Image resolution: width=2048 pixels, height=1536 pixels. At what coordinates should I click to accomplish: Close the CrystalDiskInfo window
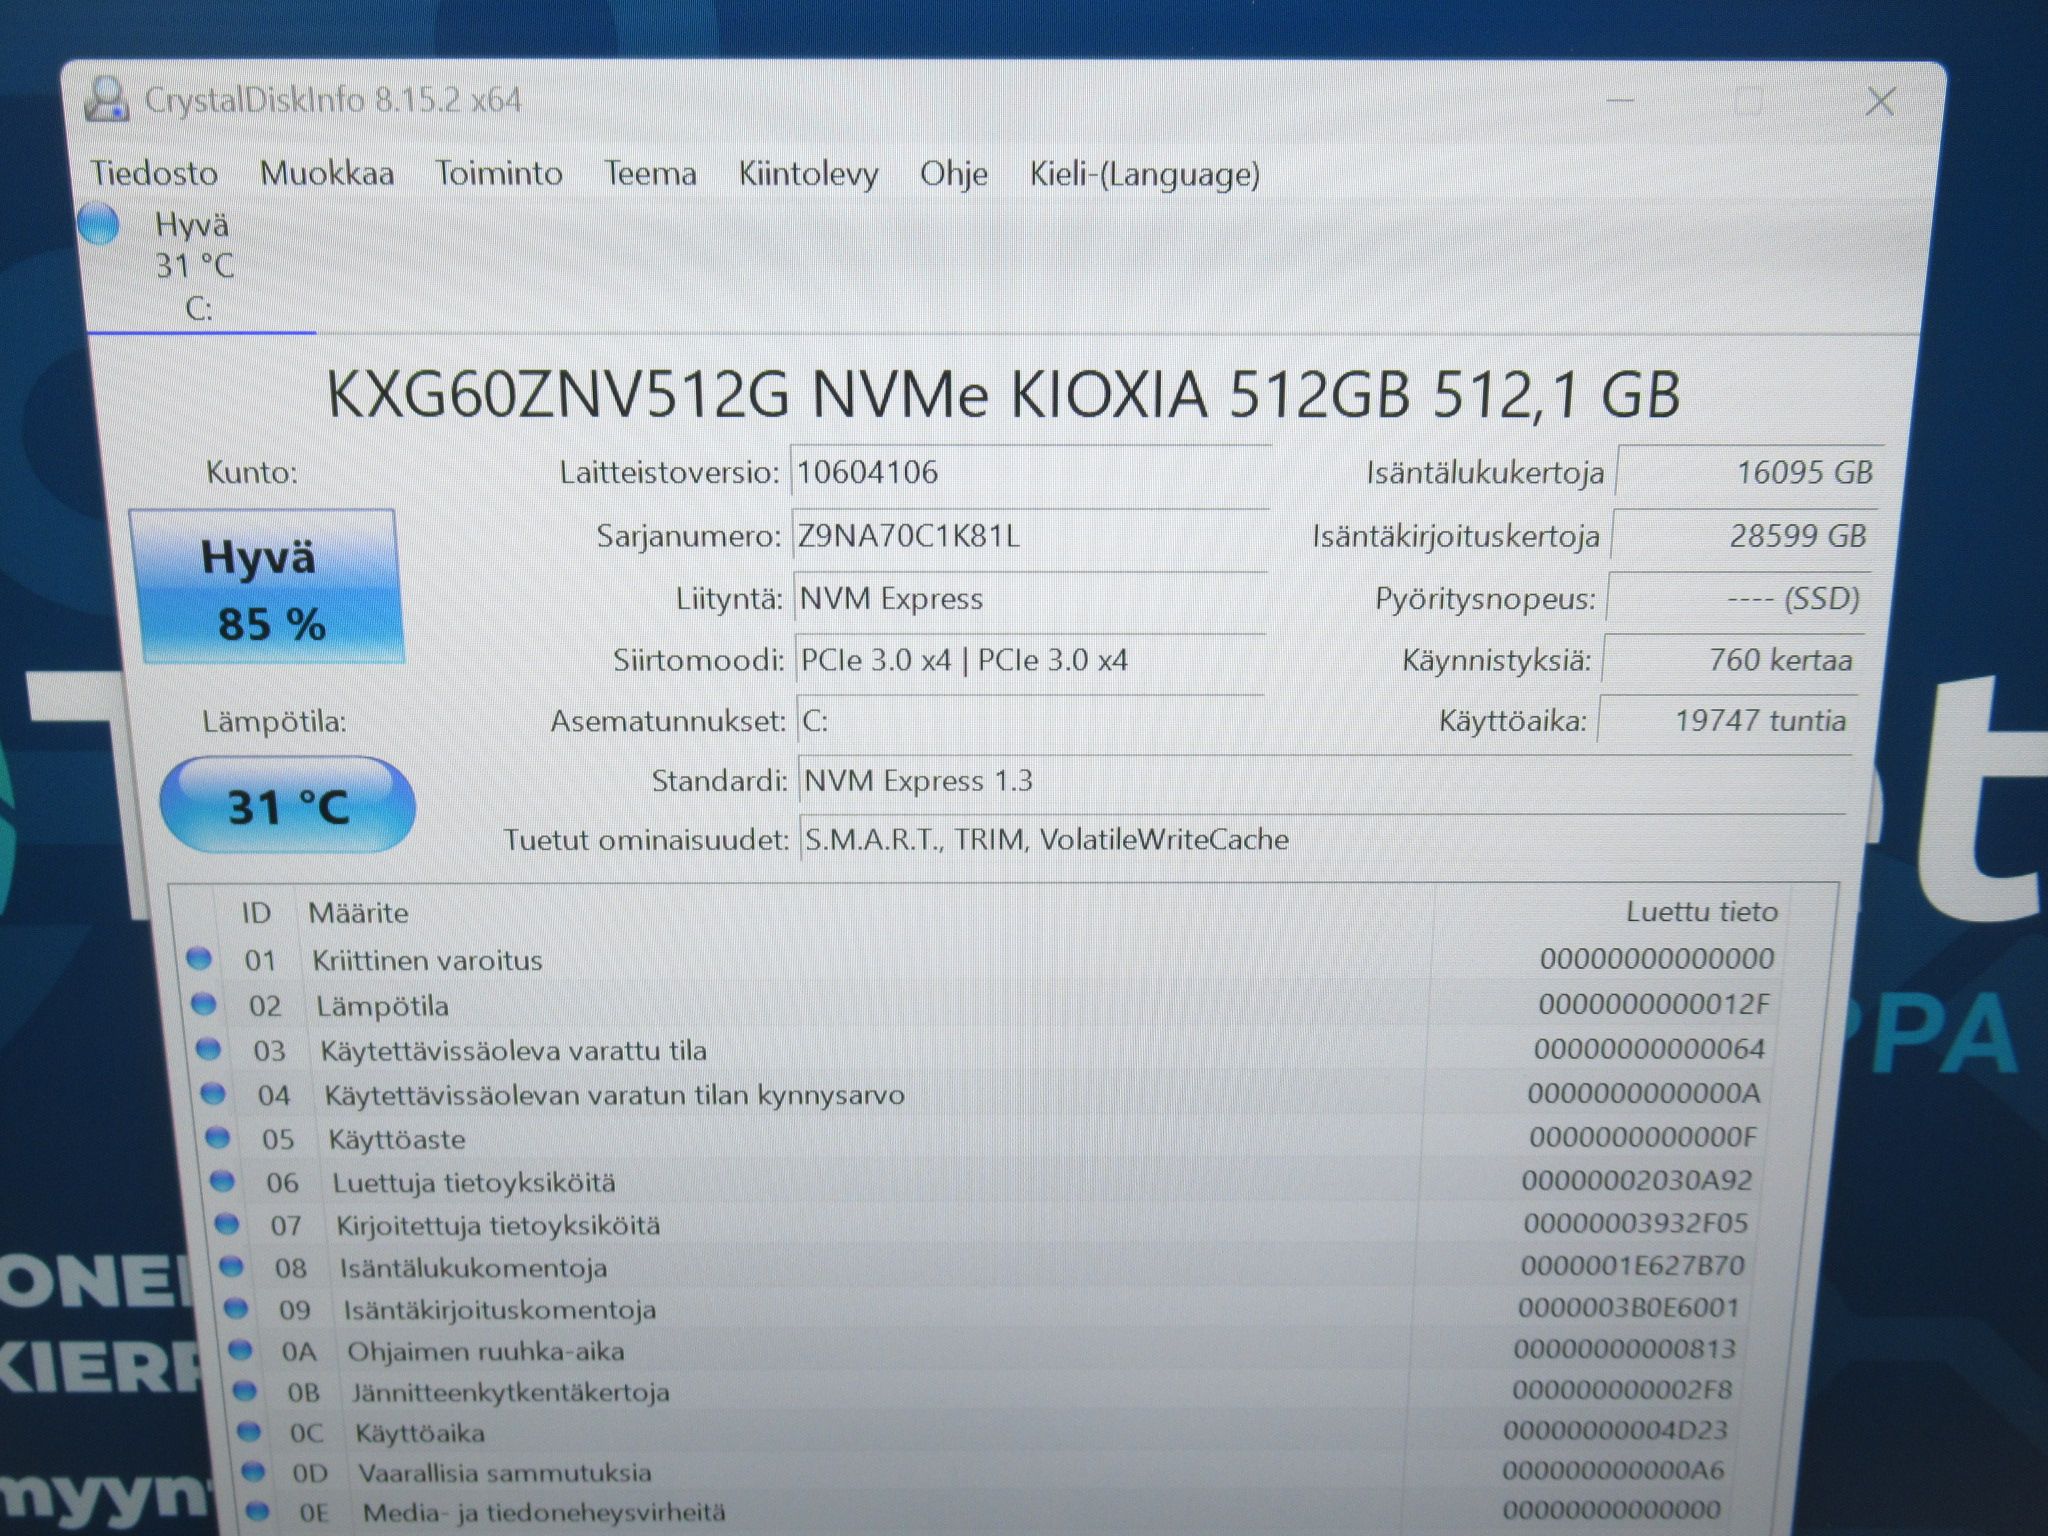click(1881, 101)
